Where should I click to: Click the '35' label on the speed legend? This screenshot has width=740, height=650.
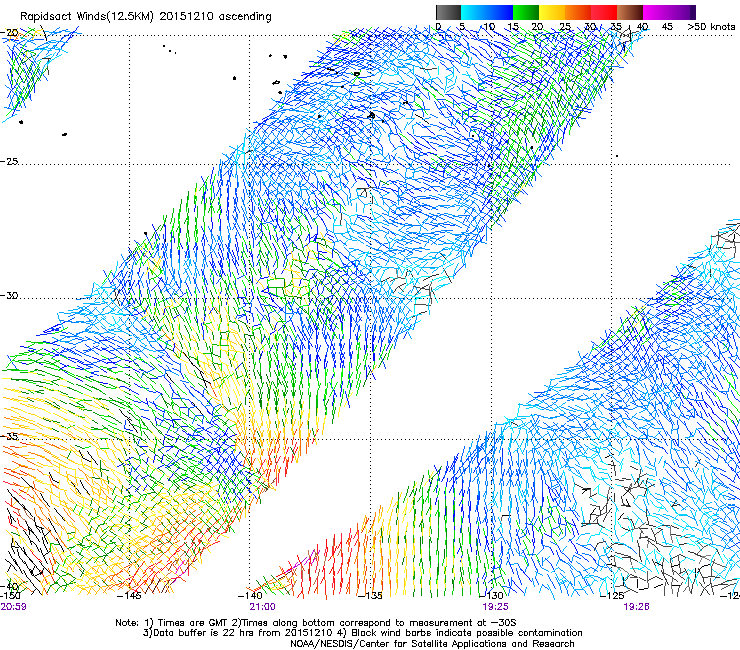coord(616,27)
